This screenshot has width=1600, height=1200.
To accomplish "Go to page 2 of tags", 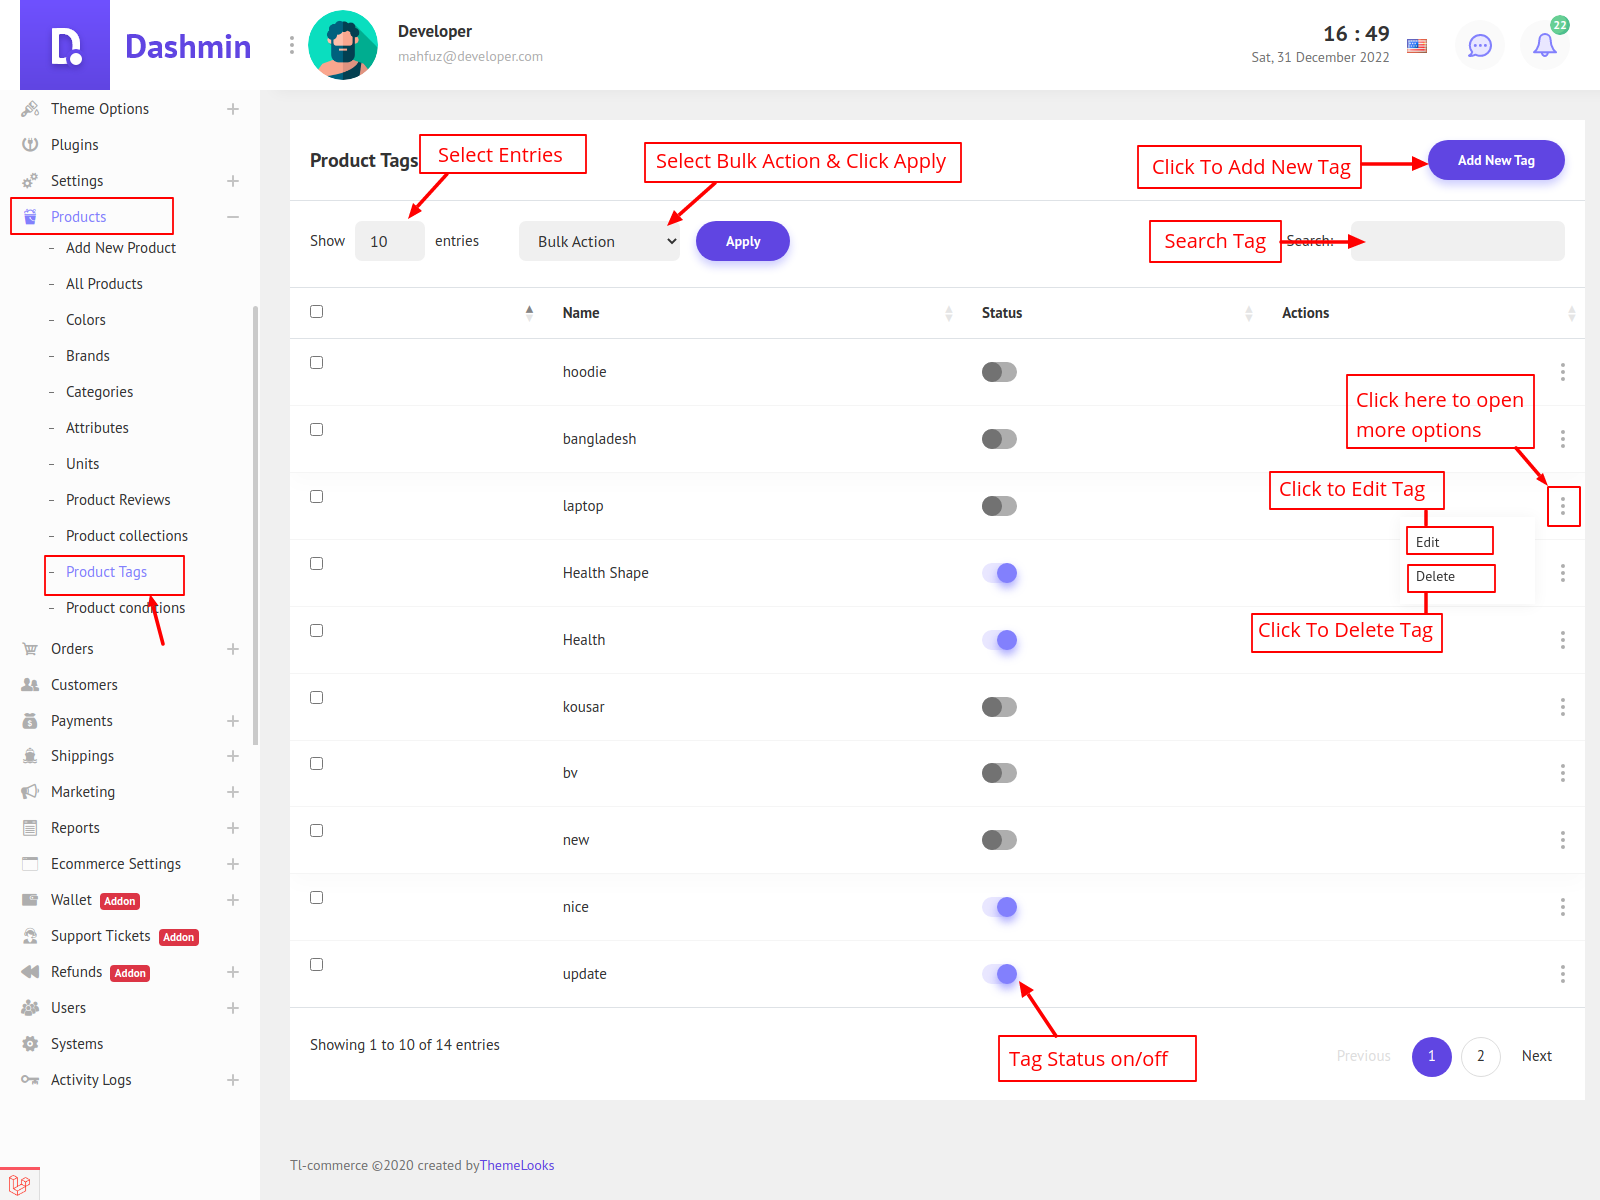I will point(1480,1056).
